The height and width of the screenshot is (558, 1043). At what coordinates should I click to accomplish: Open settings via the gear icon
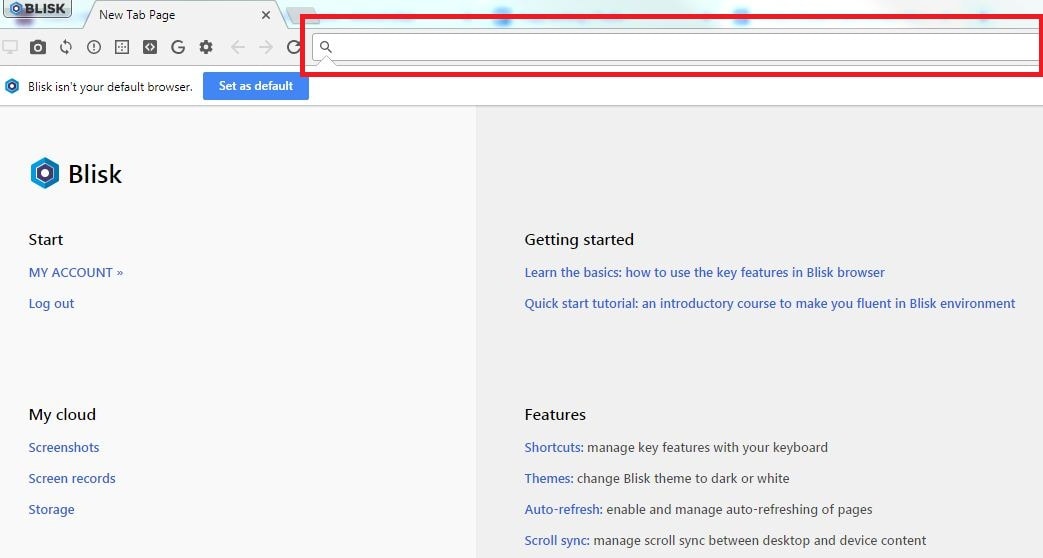[206, 47]
